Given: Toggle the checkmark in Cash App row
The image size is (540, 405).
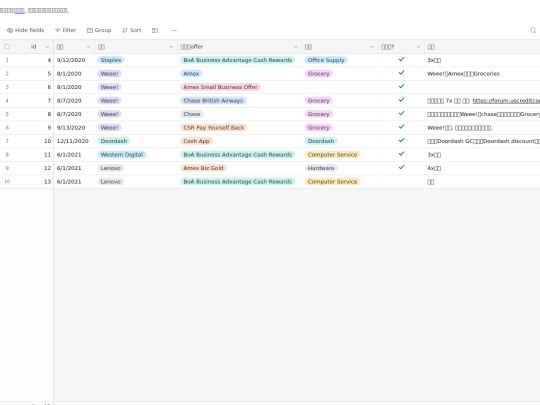Looking at the screenshot, I should pos(401,140).
